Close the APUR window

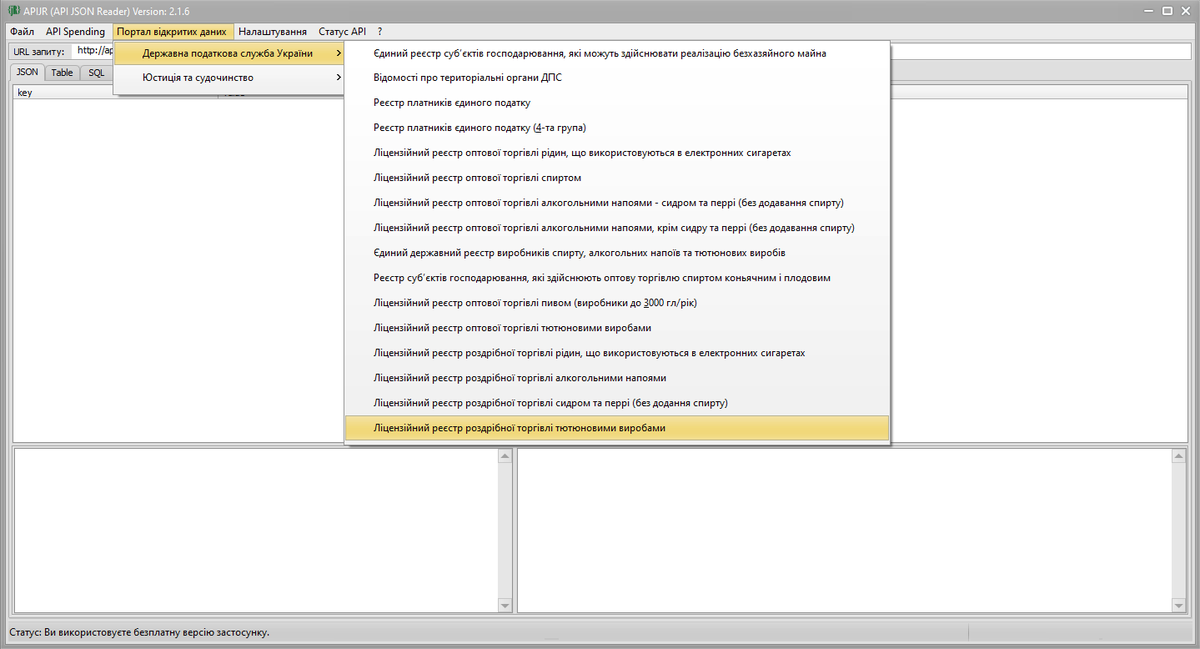coord(1187,10)
